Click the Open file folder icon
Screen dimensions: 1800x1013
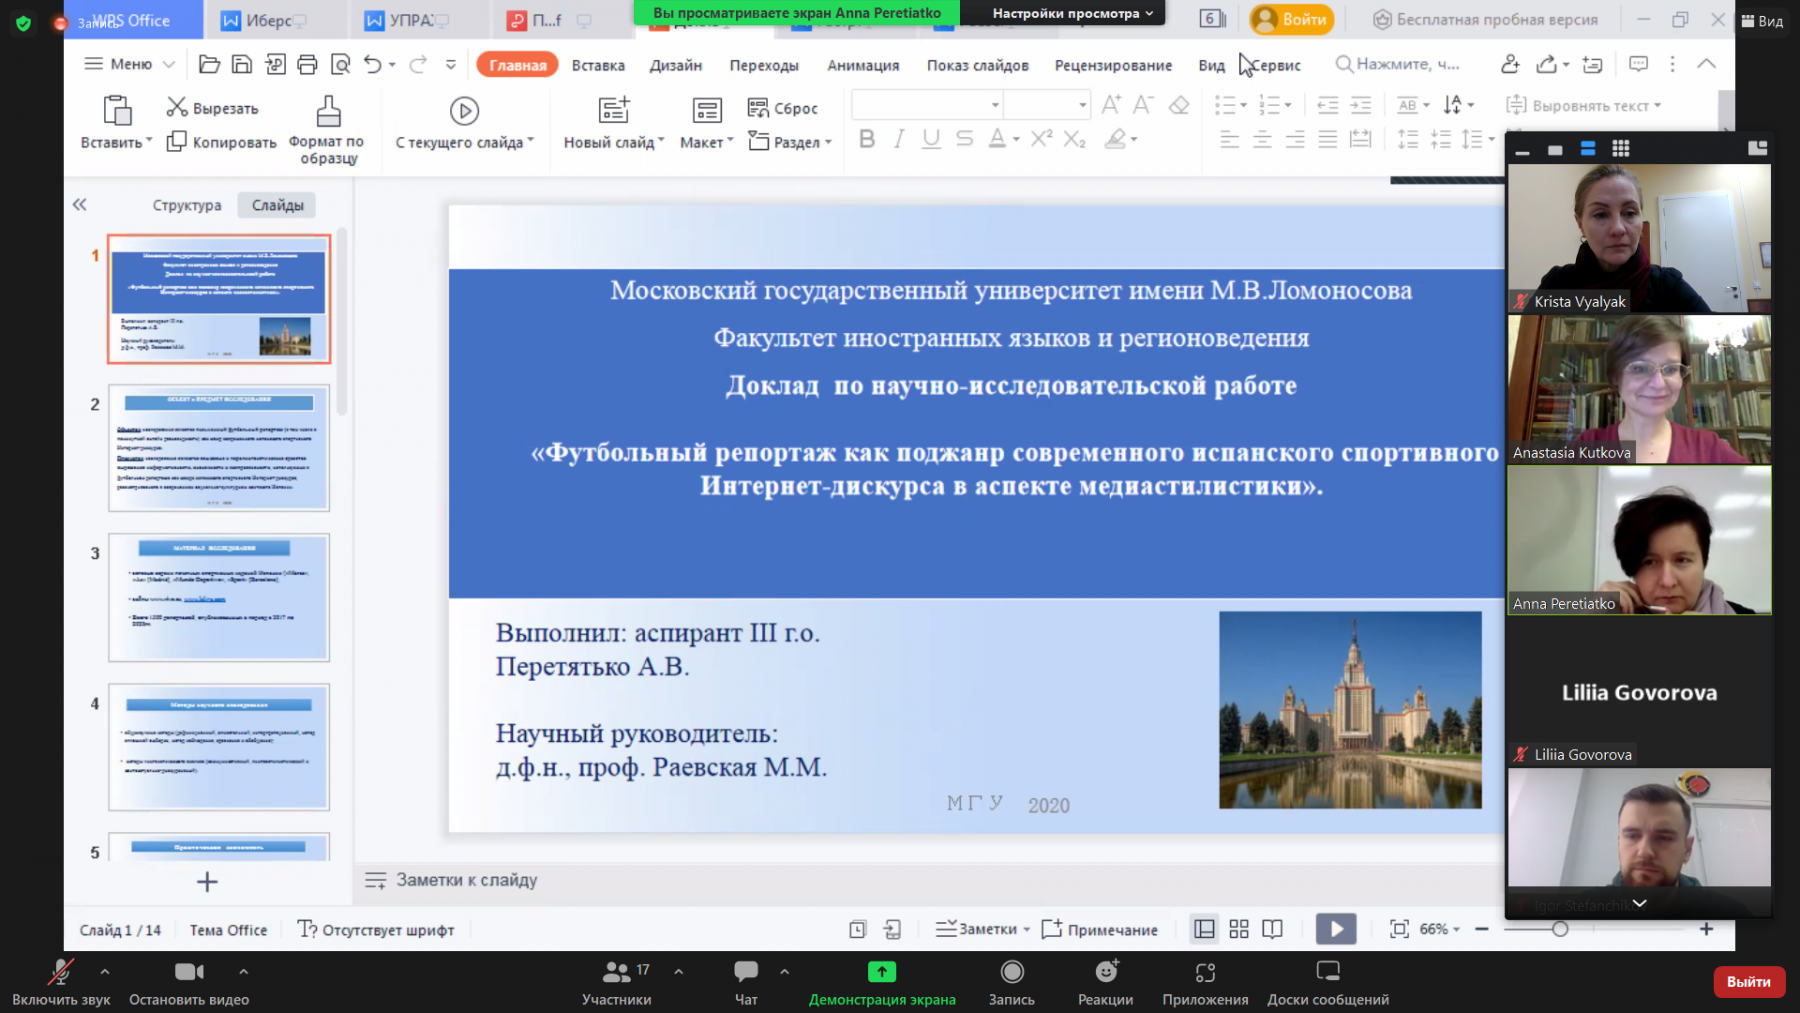[209, 64]
